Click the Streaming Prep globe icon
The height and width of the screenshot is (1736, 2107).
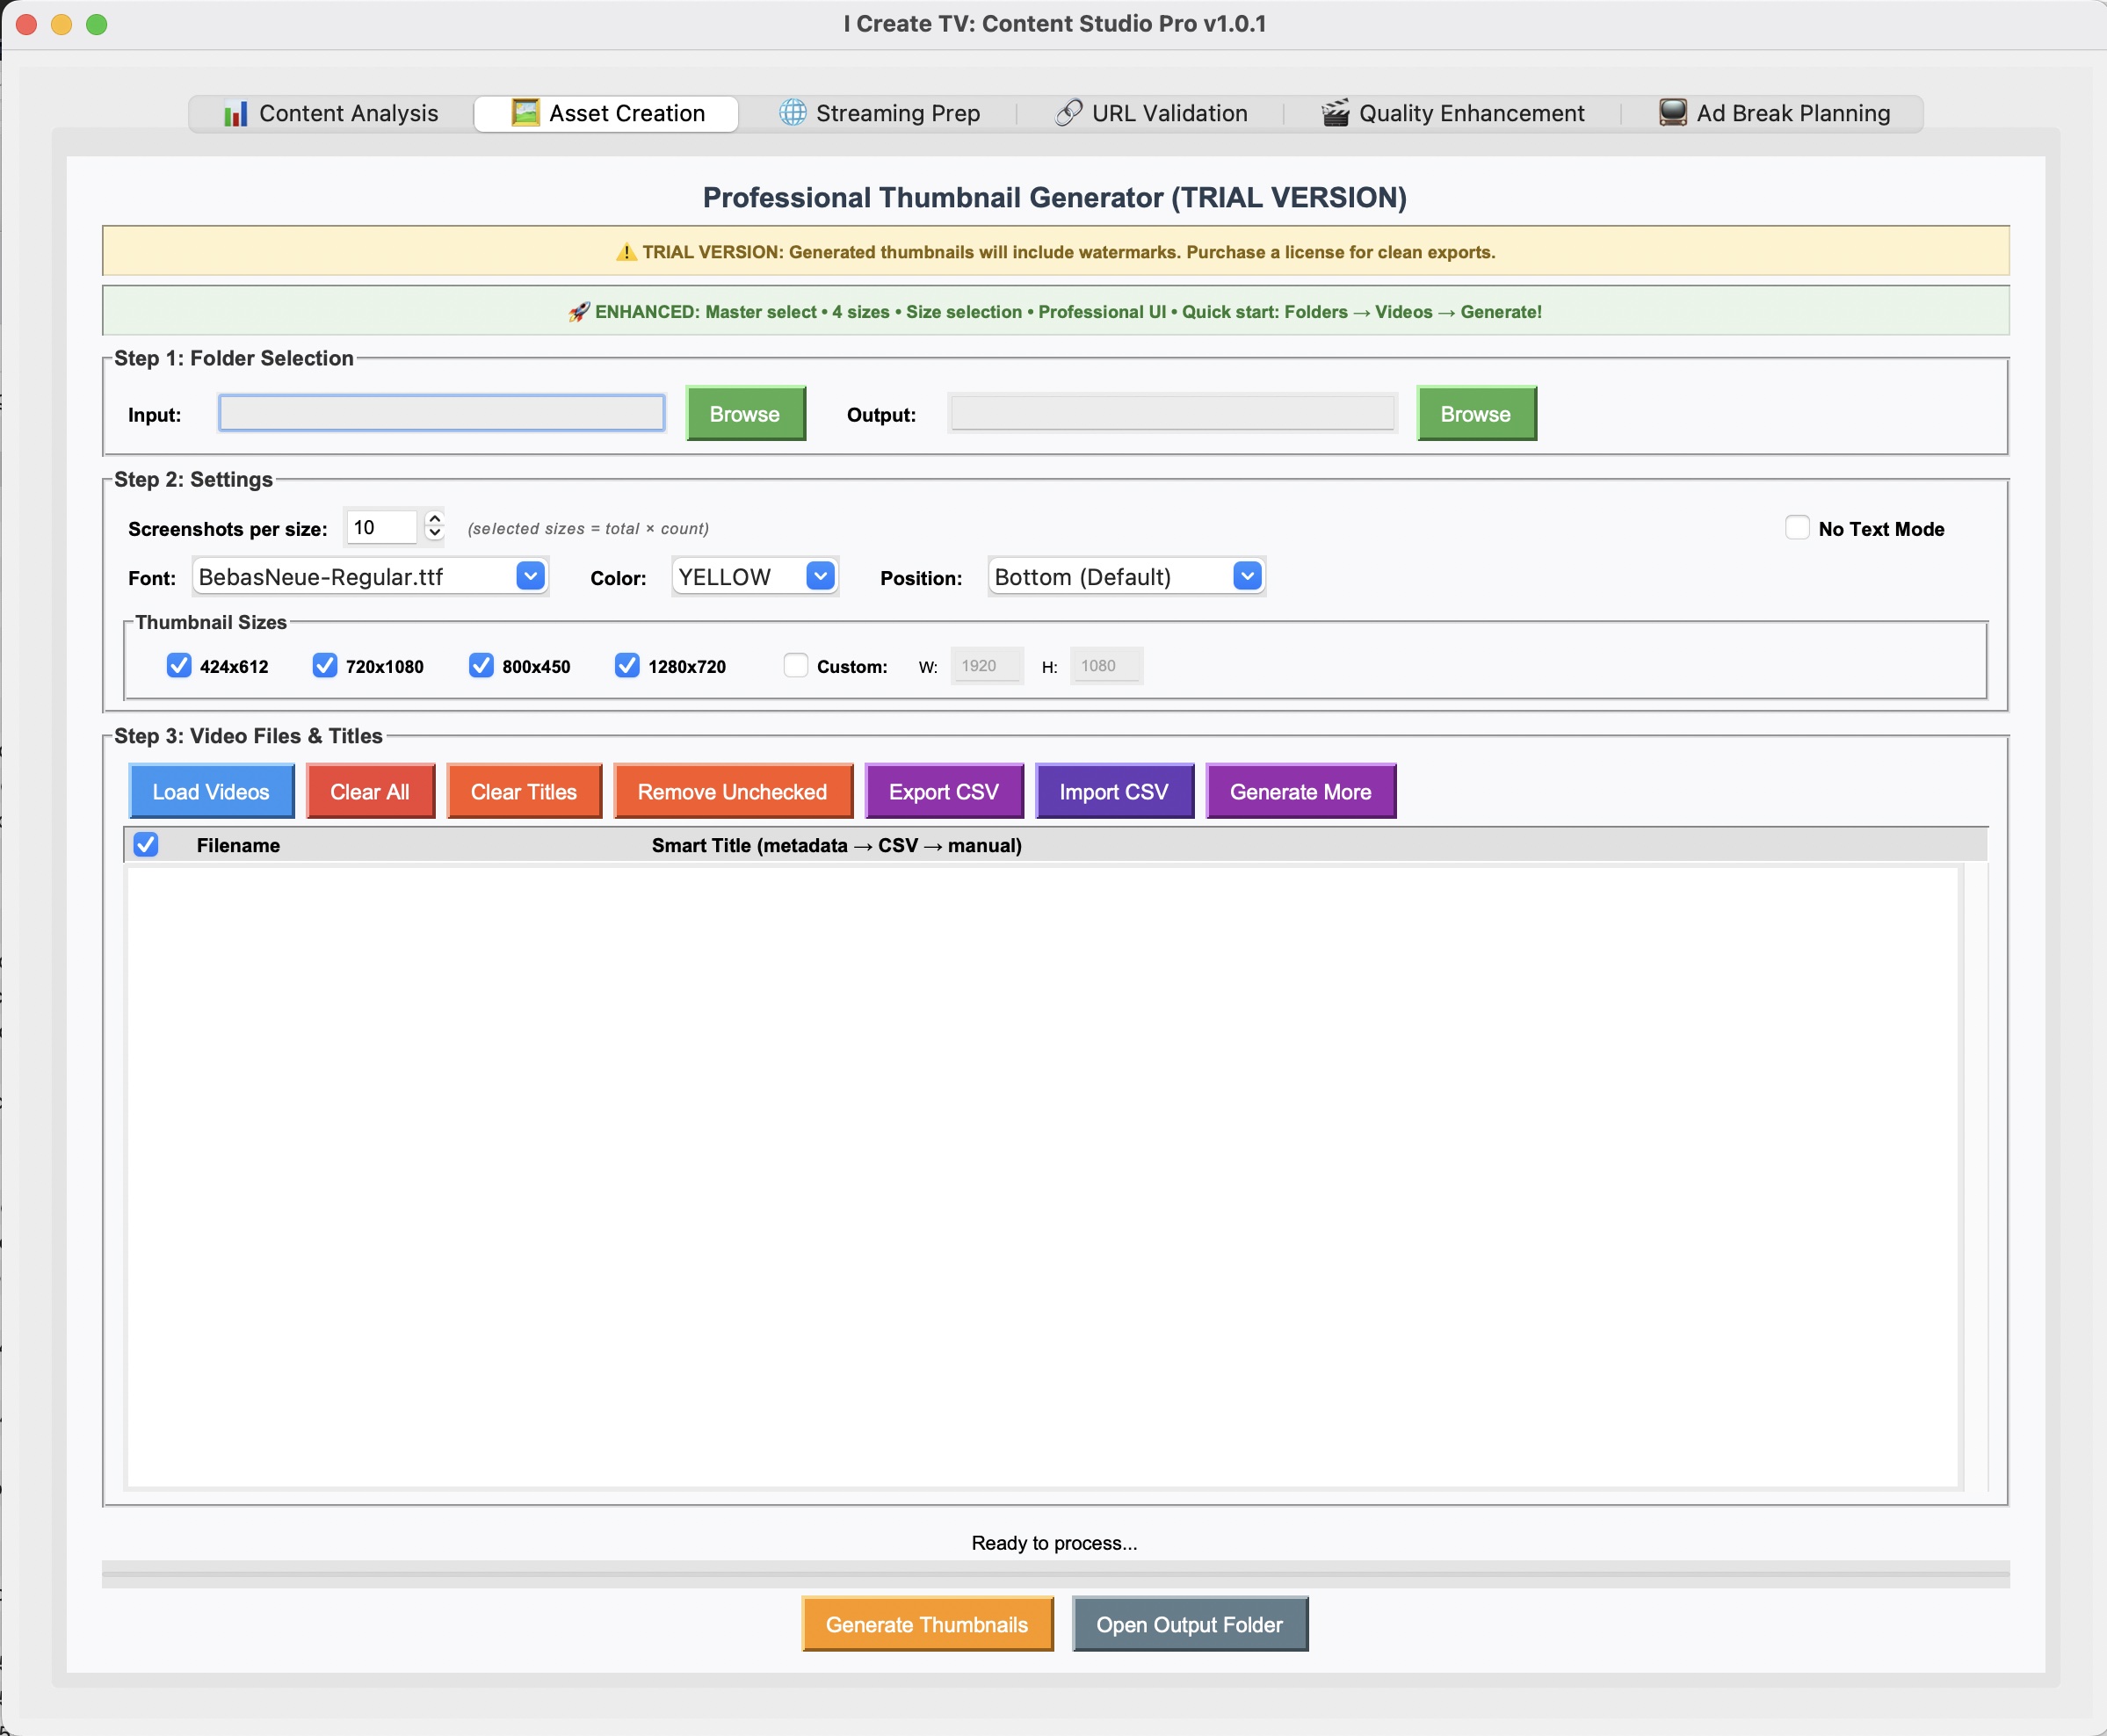pos(792,113)
